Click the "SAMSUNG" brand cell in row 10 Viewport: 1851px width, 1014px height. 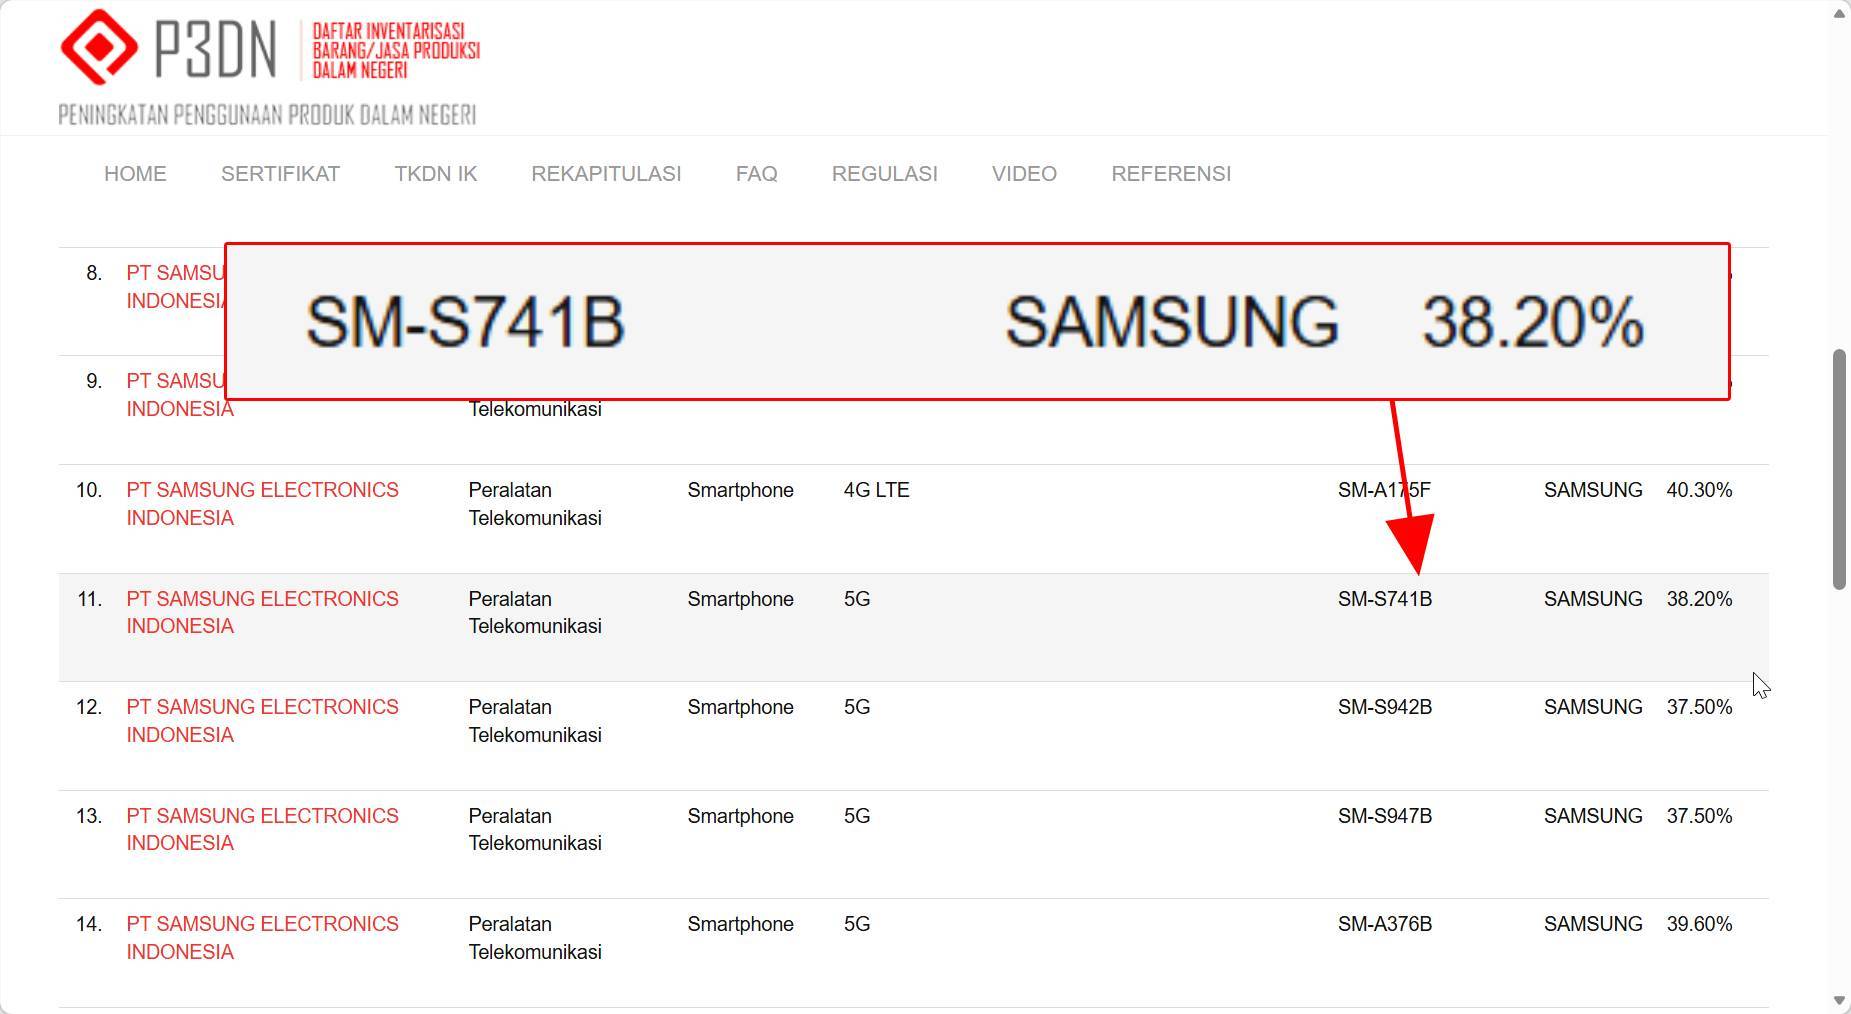1593,490
